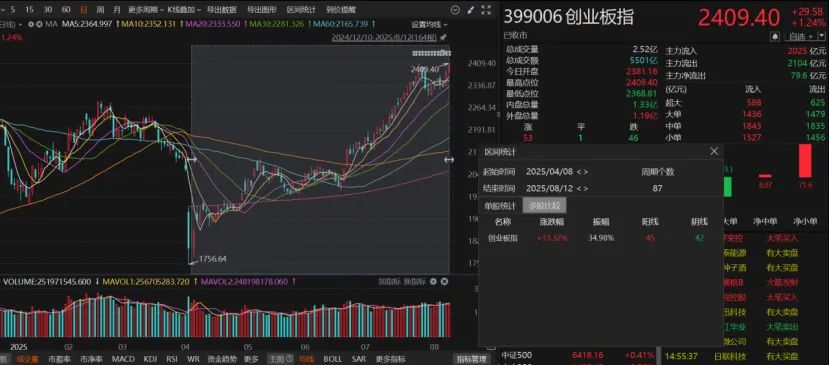Expand the dropdown arrow before 5 period
This screenshot has width=830, height=365.
click(x=3, y=10)
